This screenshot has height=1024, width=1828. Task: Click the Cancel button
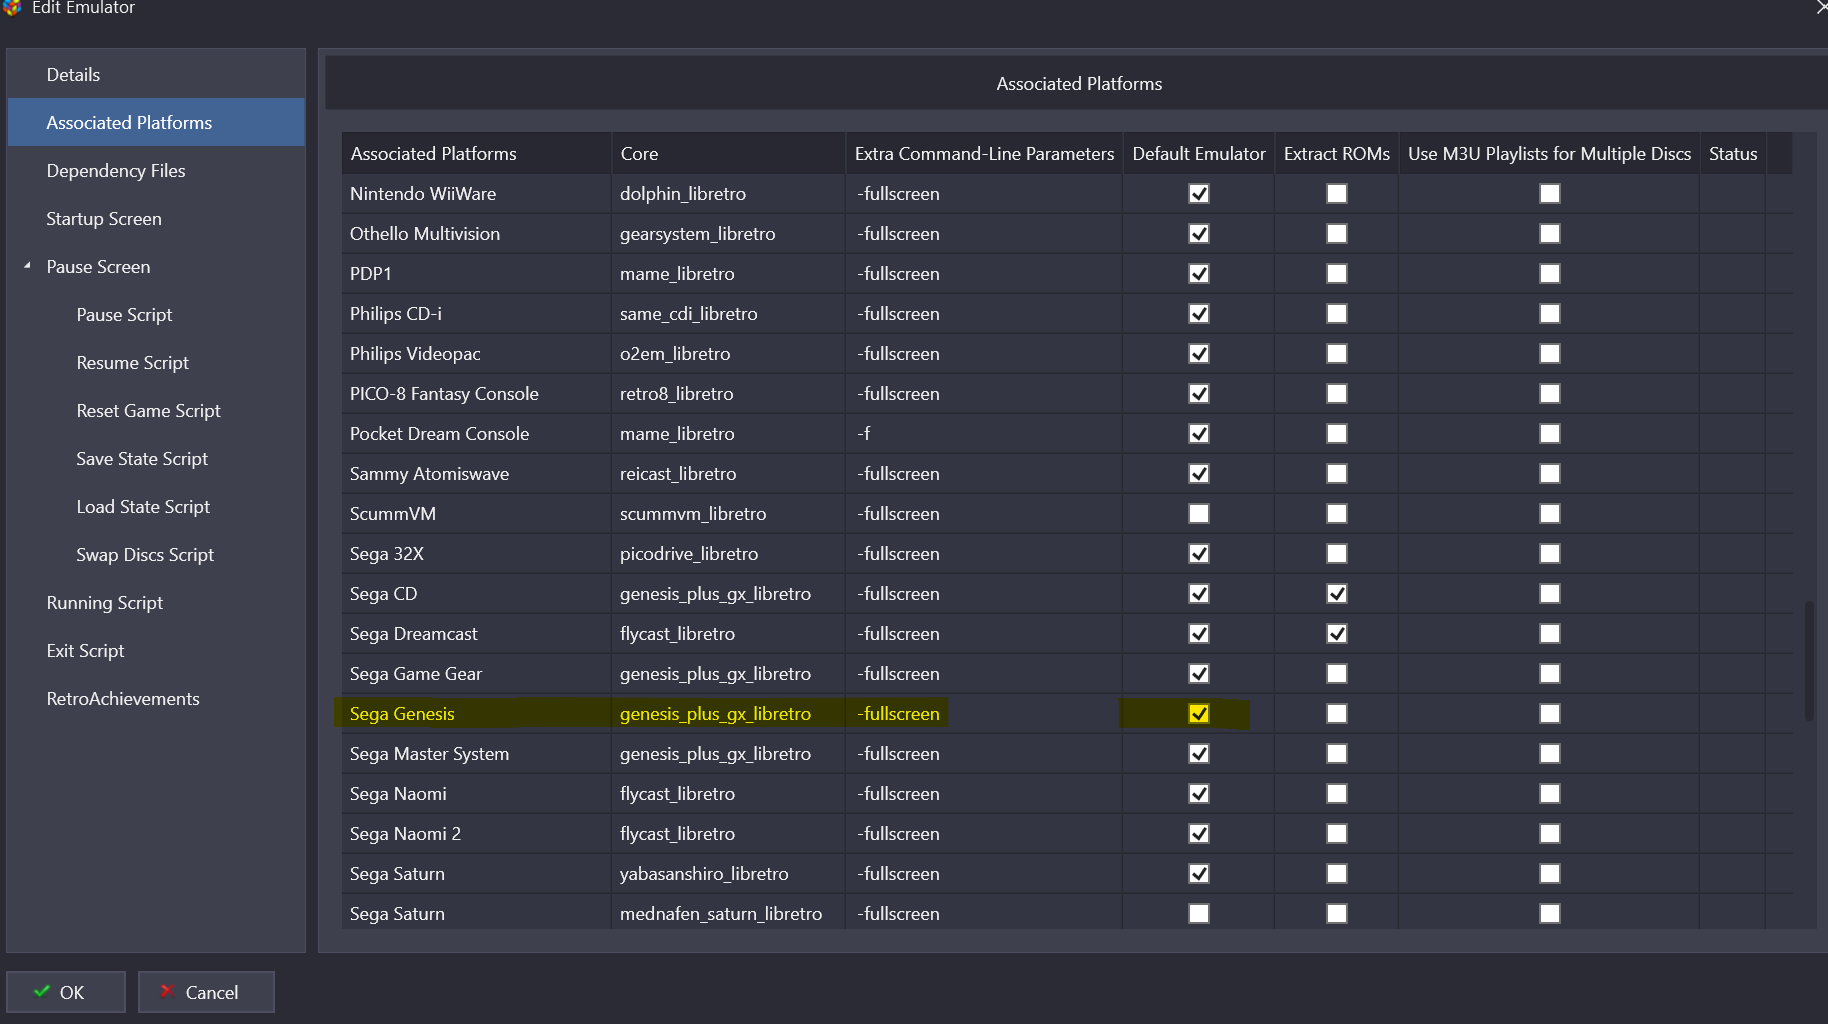206,992
